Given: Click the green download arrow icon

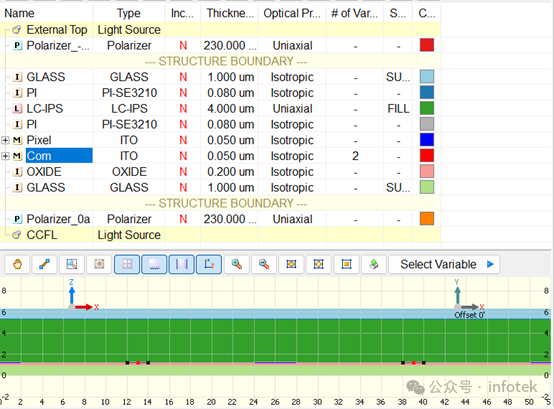Looking at the screenshot, I should 374,264.
